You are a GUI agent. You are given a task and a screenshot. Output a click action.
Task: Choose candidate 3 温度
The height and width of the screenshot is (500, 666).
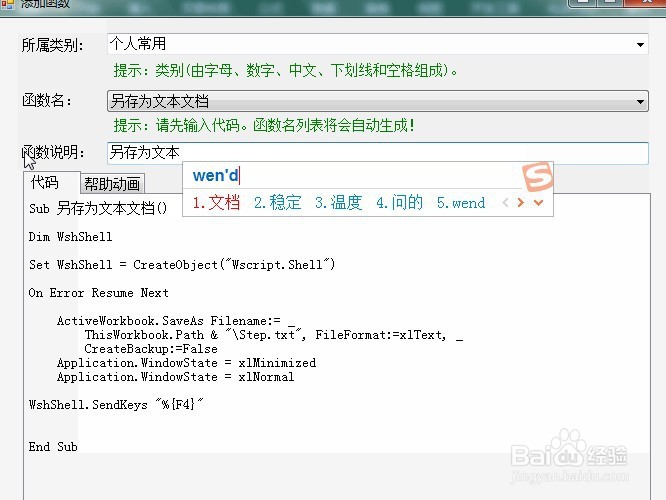pos(339,203)
